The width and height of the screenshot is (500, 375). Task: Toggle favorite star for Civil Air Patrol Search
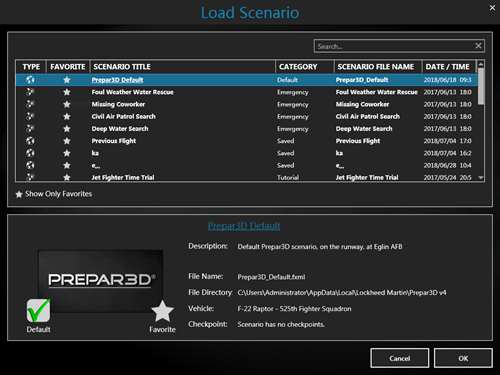[67, 116]
